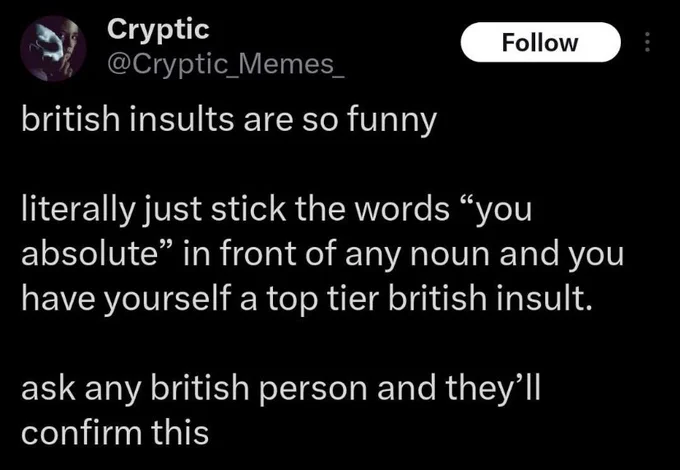The height and width of the screenshot is (470, 680).
Task: Click the word "front" in the tweet
Action: coord(258,254)
